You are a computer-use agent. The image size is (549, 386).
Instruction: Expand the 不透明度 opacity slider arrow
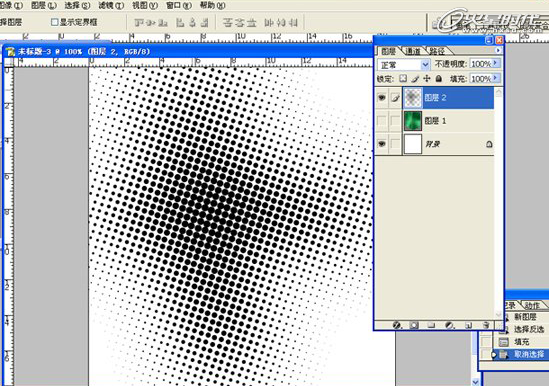[x=496, y=63]
